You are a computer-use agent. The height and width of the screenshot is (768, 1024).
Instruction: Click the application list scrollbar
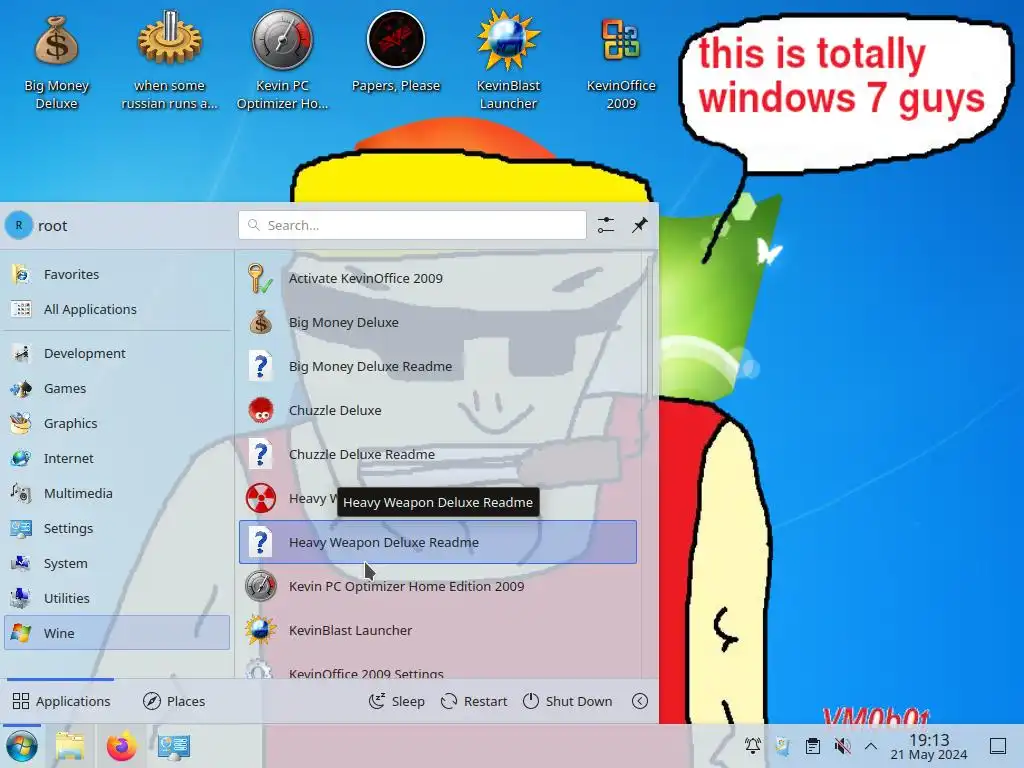click(649, 325)
